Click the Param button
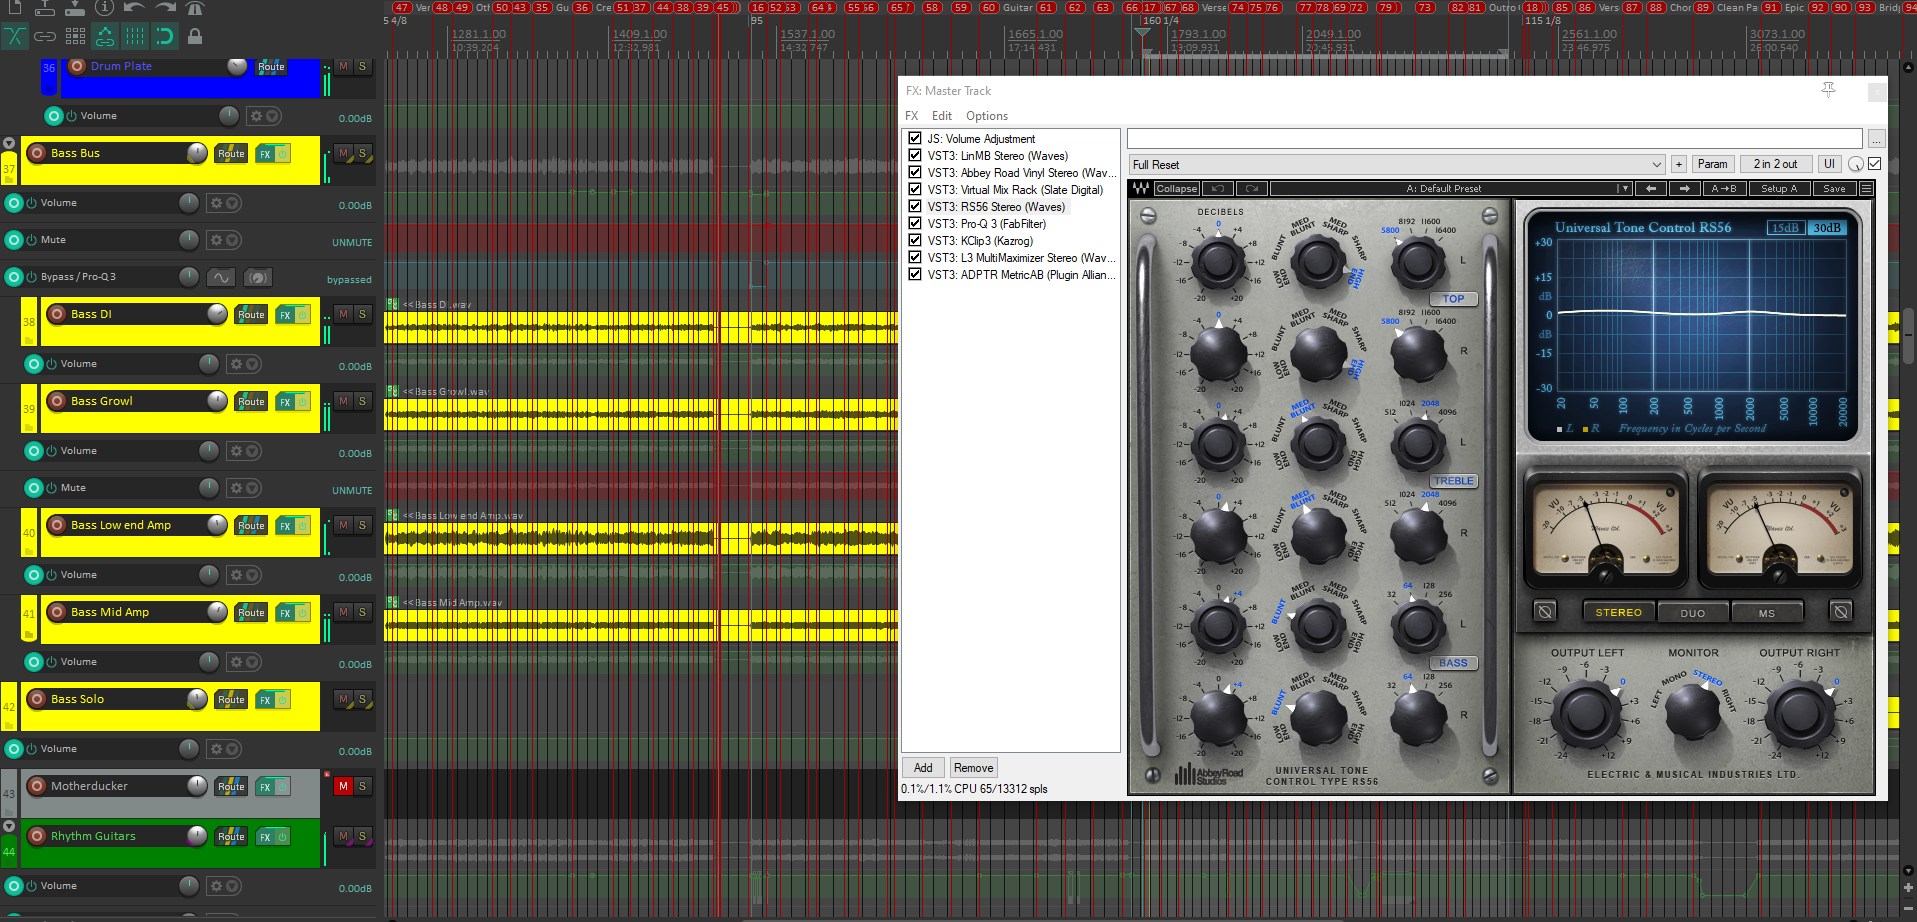Screen dimensions: 1917x922 tap(1712, 164)
